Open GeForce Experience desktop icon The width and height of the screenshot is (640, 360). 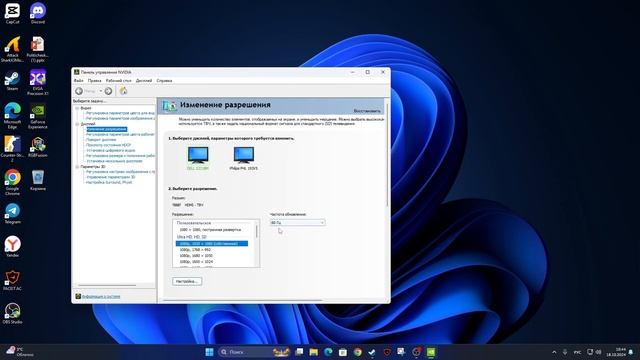pos(38,116)
